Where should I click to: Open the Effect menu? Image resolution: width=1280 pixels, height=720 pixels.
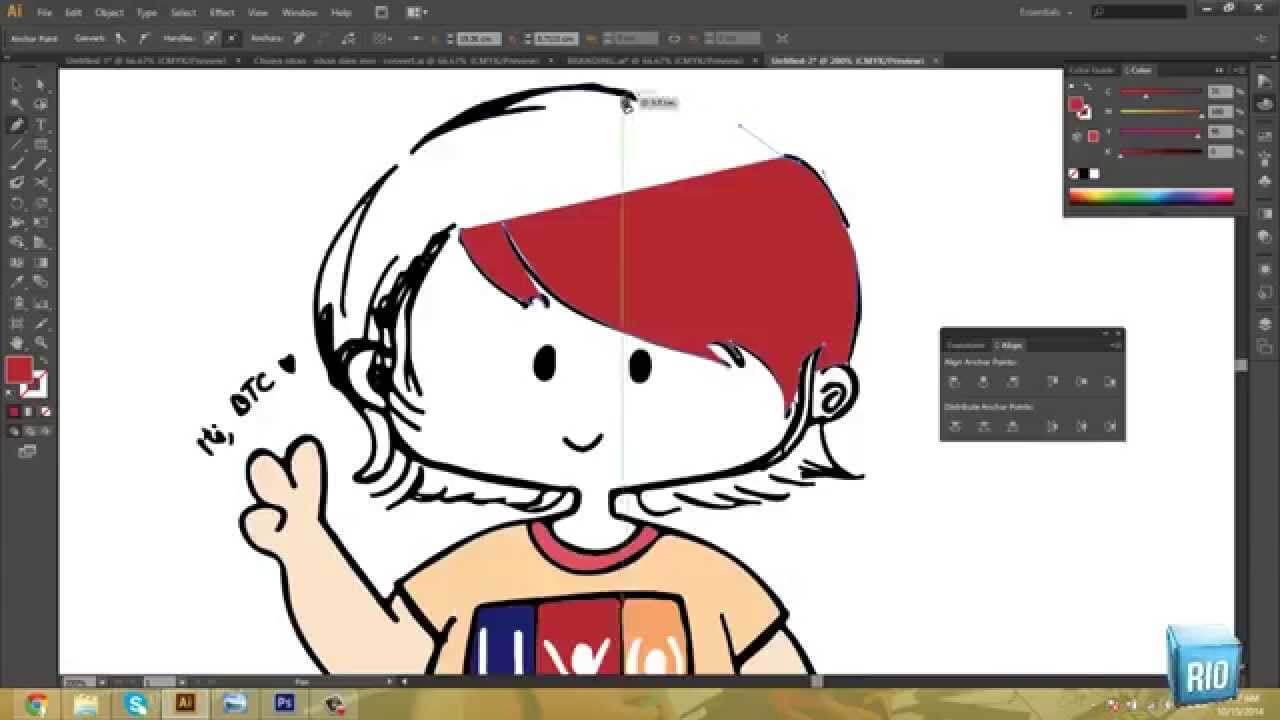223,13
